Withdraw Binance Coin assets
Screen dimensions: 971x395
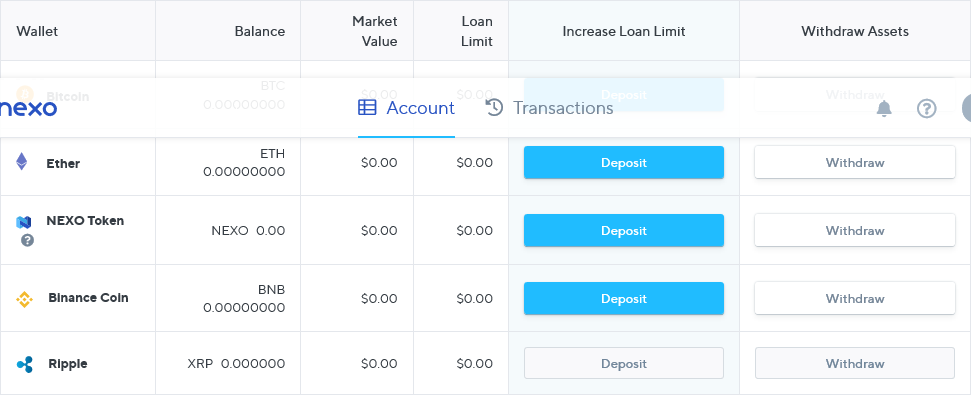(855, 298)
